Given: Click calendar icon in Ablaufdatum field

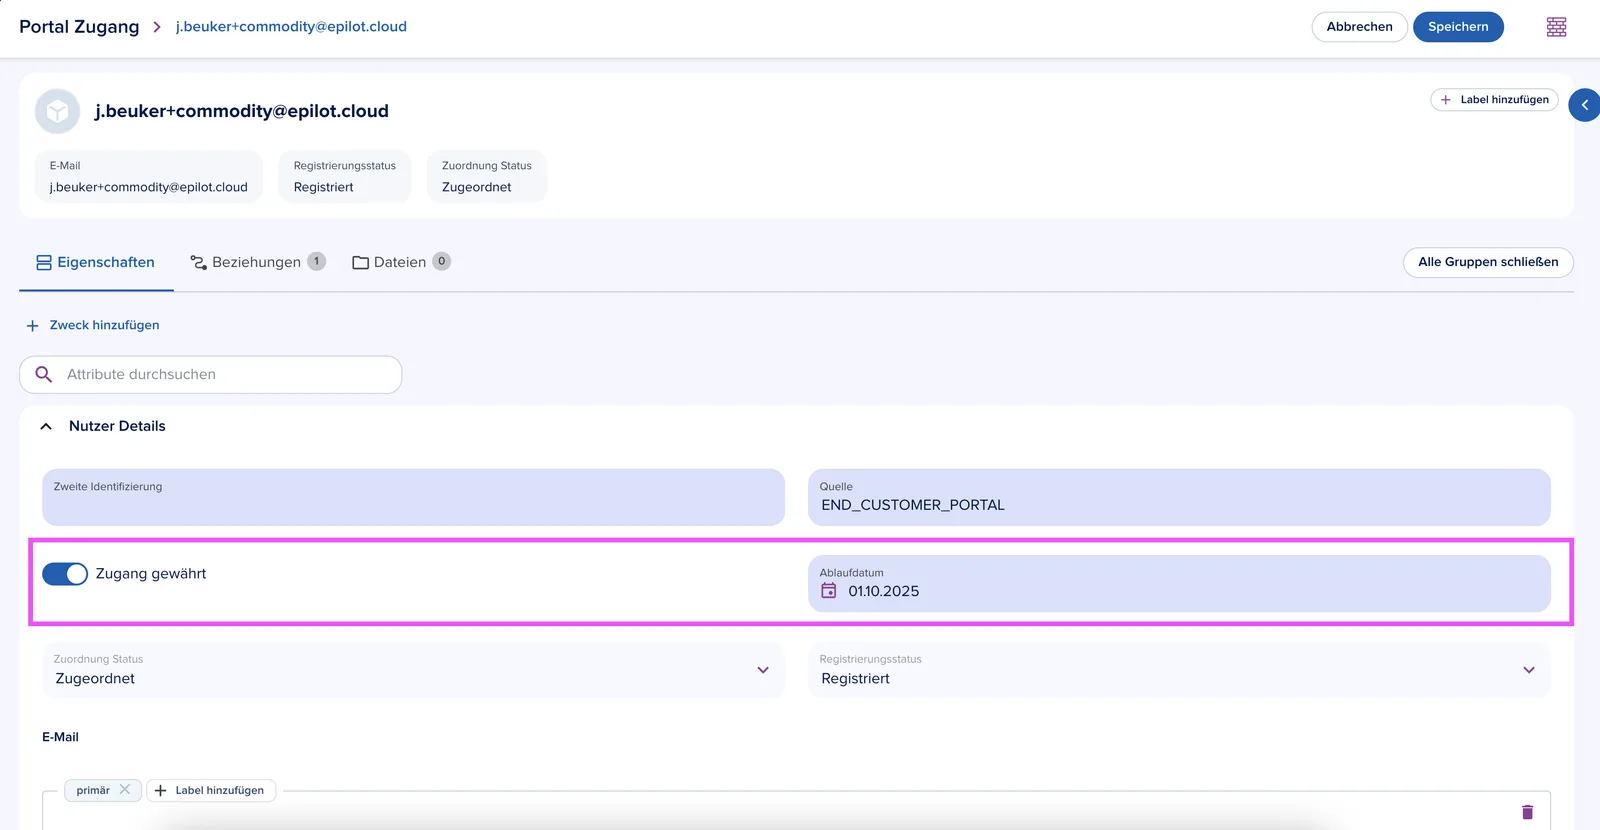Looking at the screenshot, I should [829, 591].
